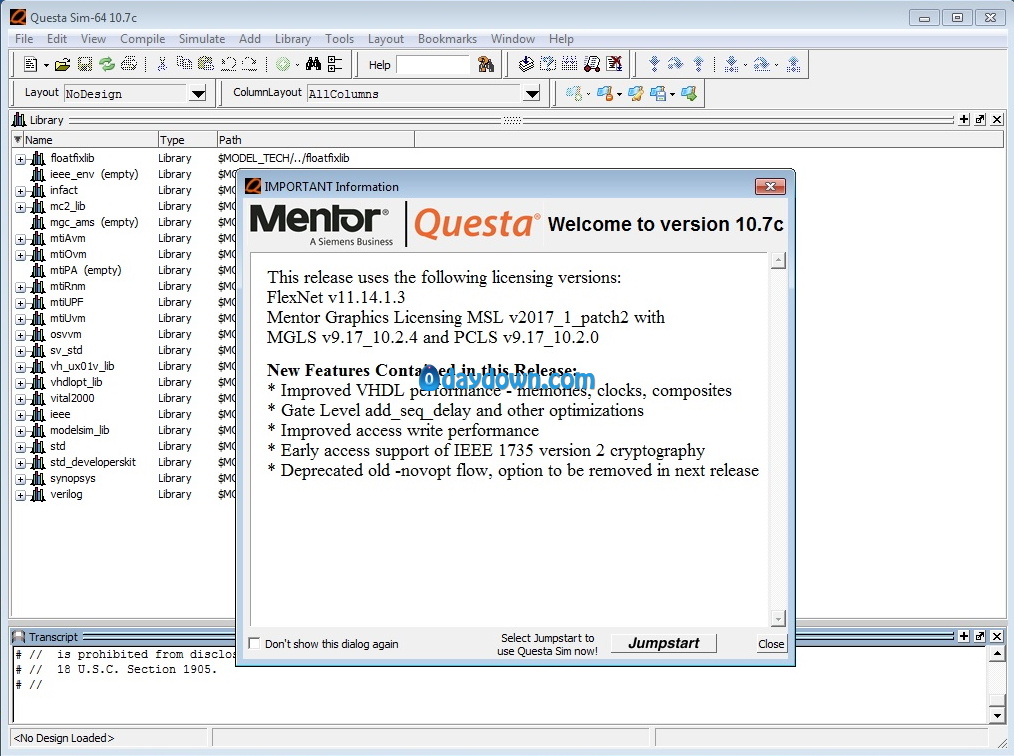Open the dropdown arrow next to New icon

[x=46, y=65]
